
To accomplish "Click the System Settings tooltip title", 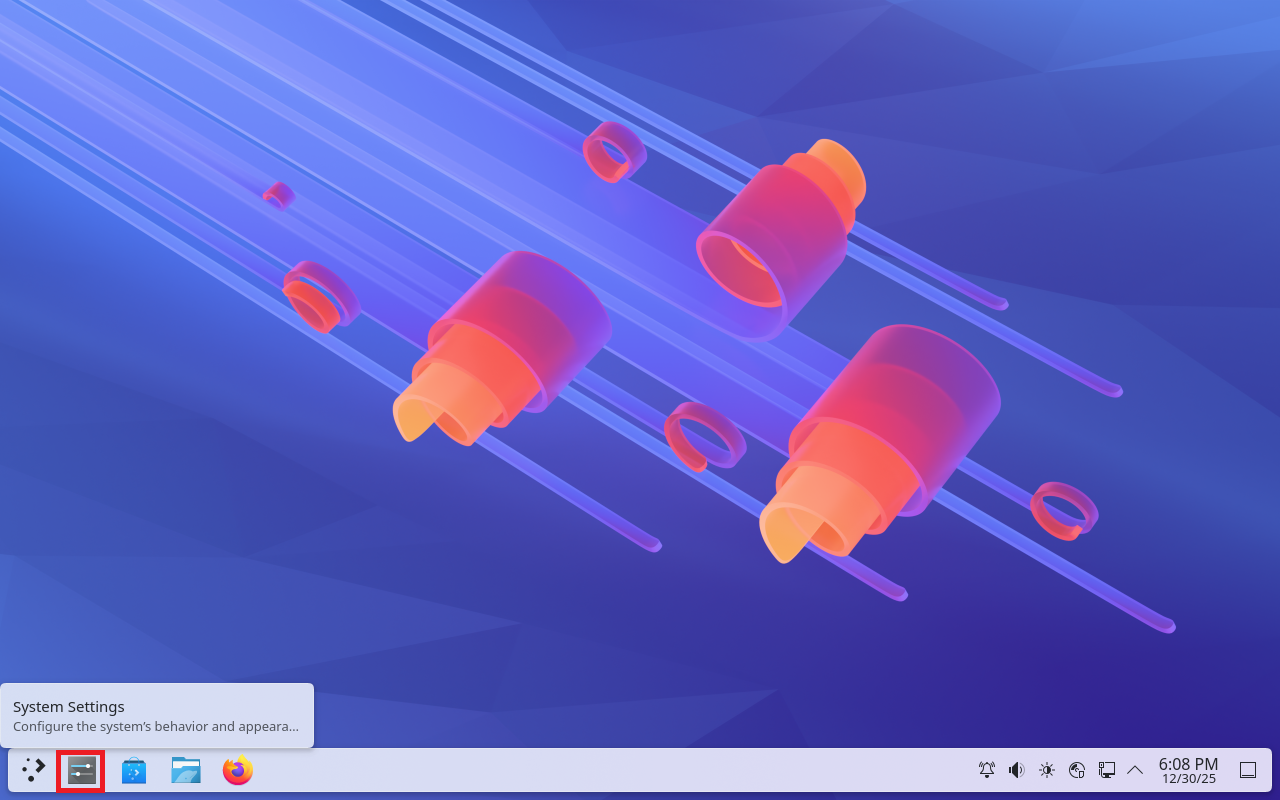I will coord(69,707).
